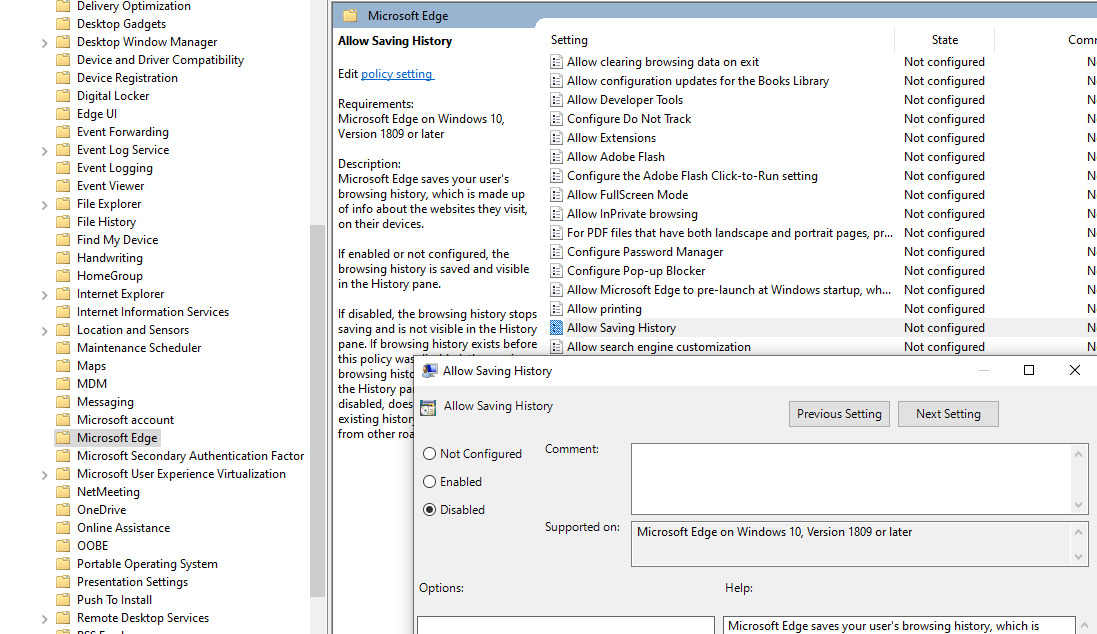Click the Maps folder icon
Image resolution: width=1097 pixels, height=634 pixels.
click(x=63, y=366)
